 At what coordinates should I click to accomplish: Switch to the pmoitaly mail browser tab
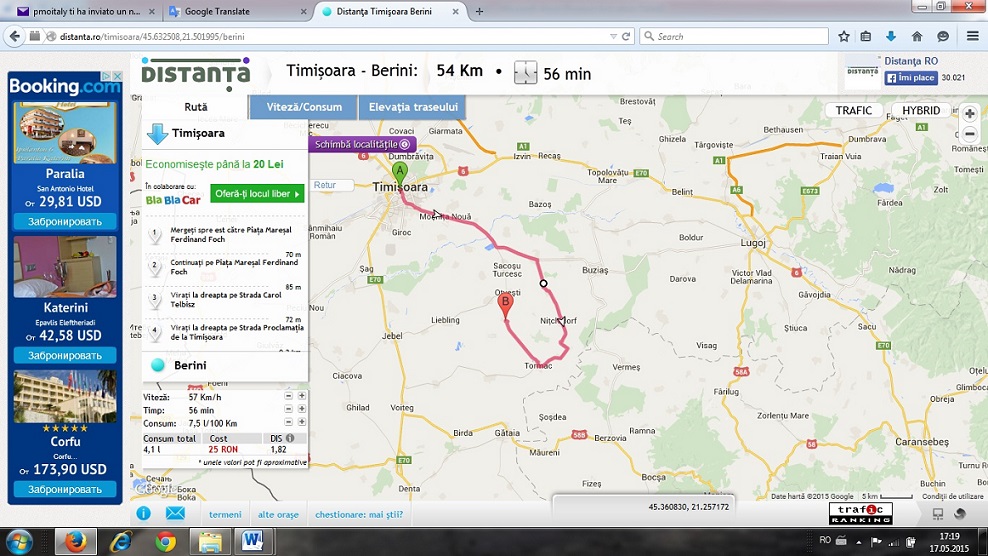pyautogui.click(x=86, y=11)
